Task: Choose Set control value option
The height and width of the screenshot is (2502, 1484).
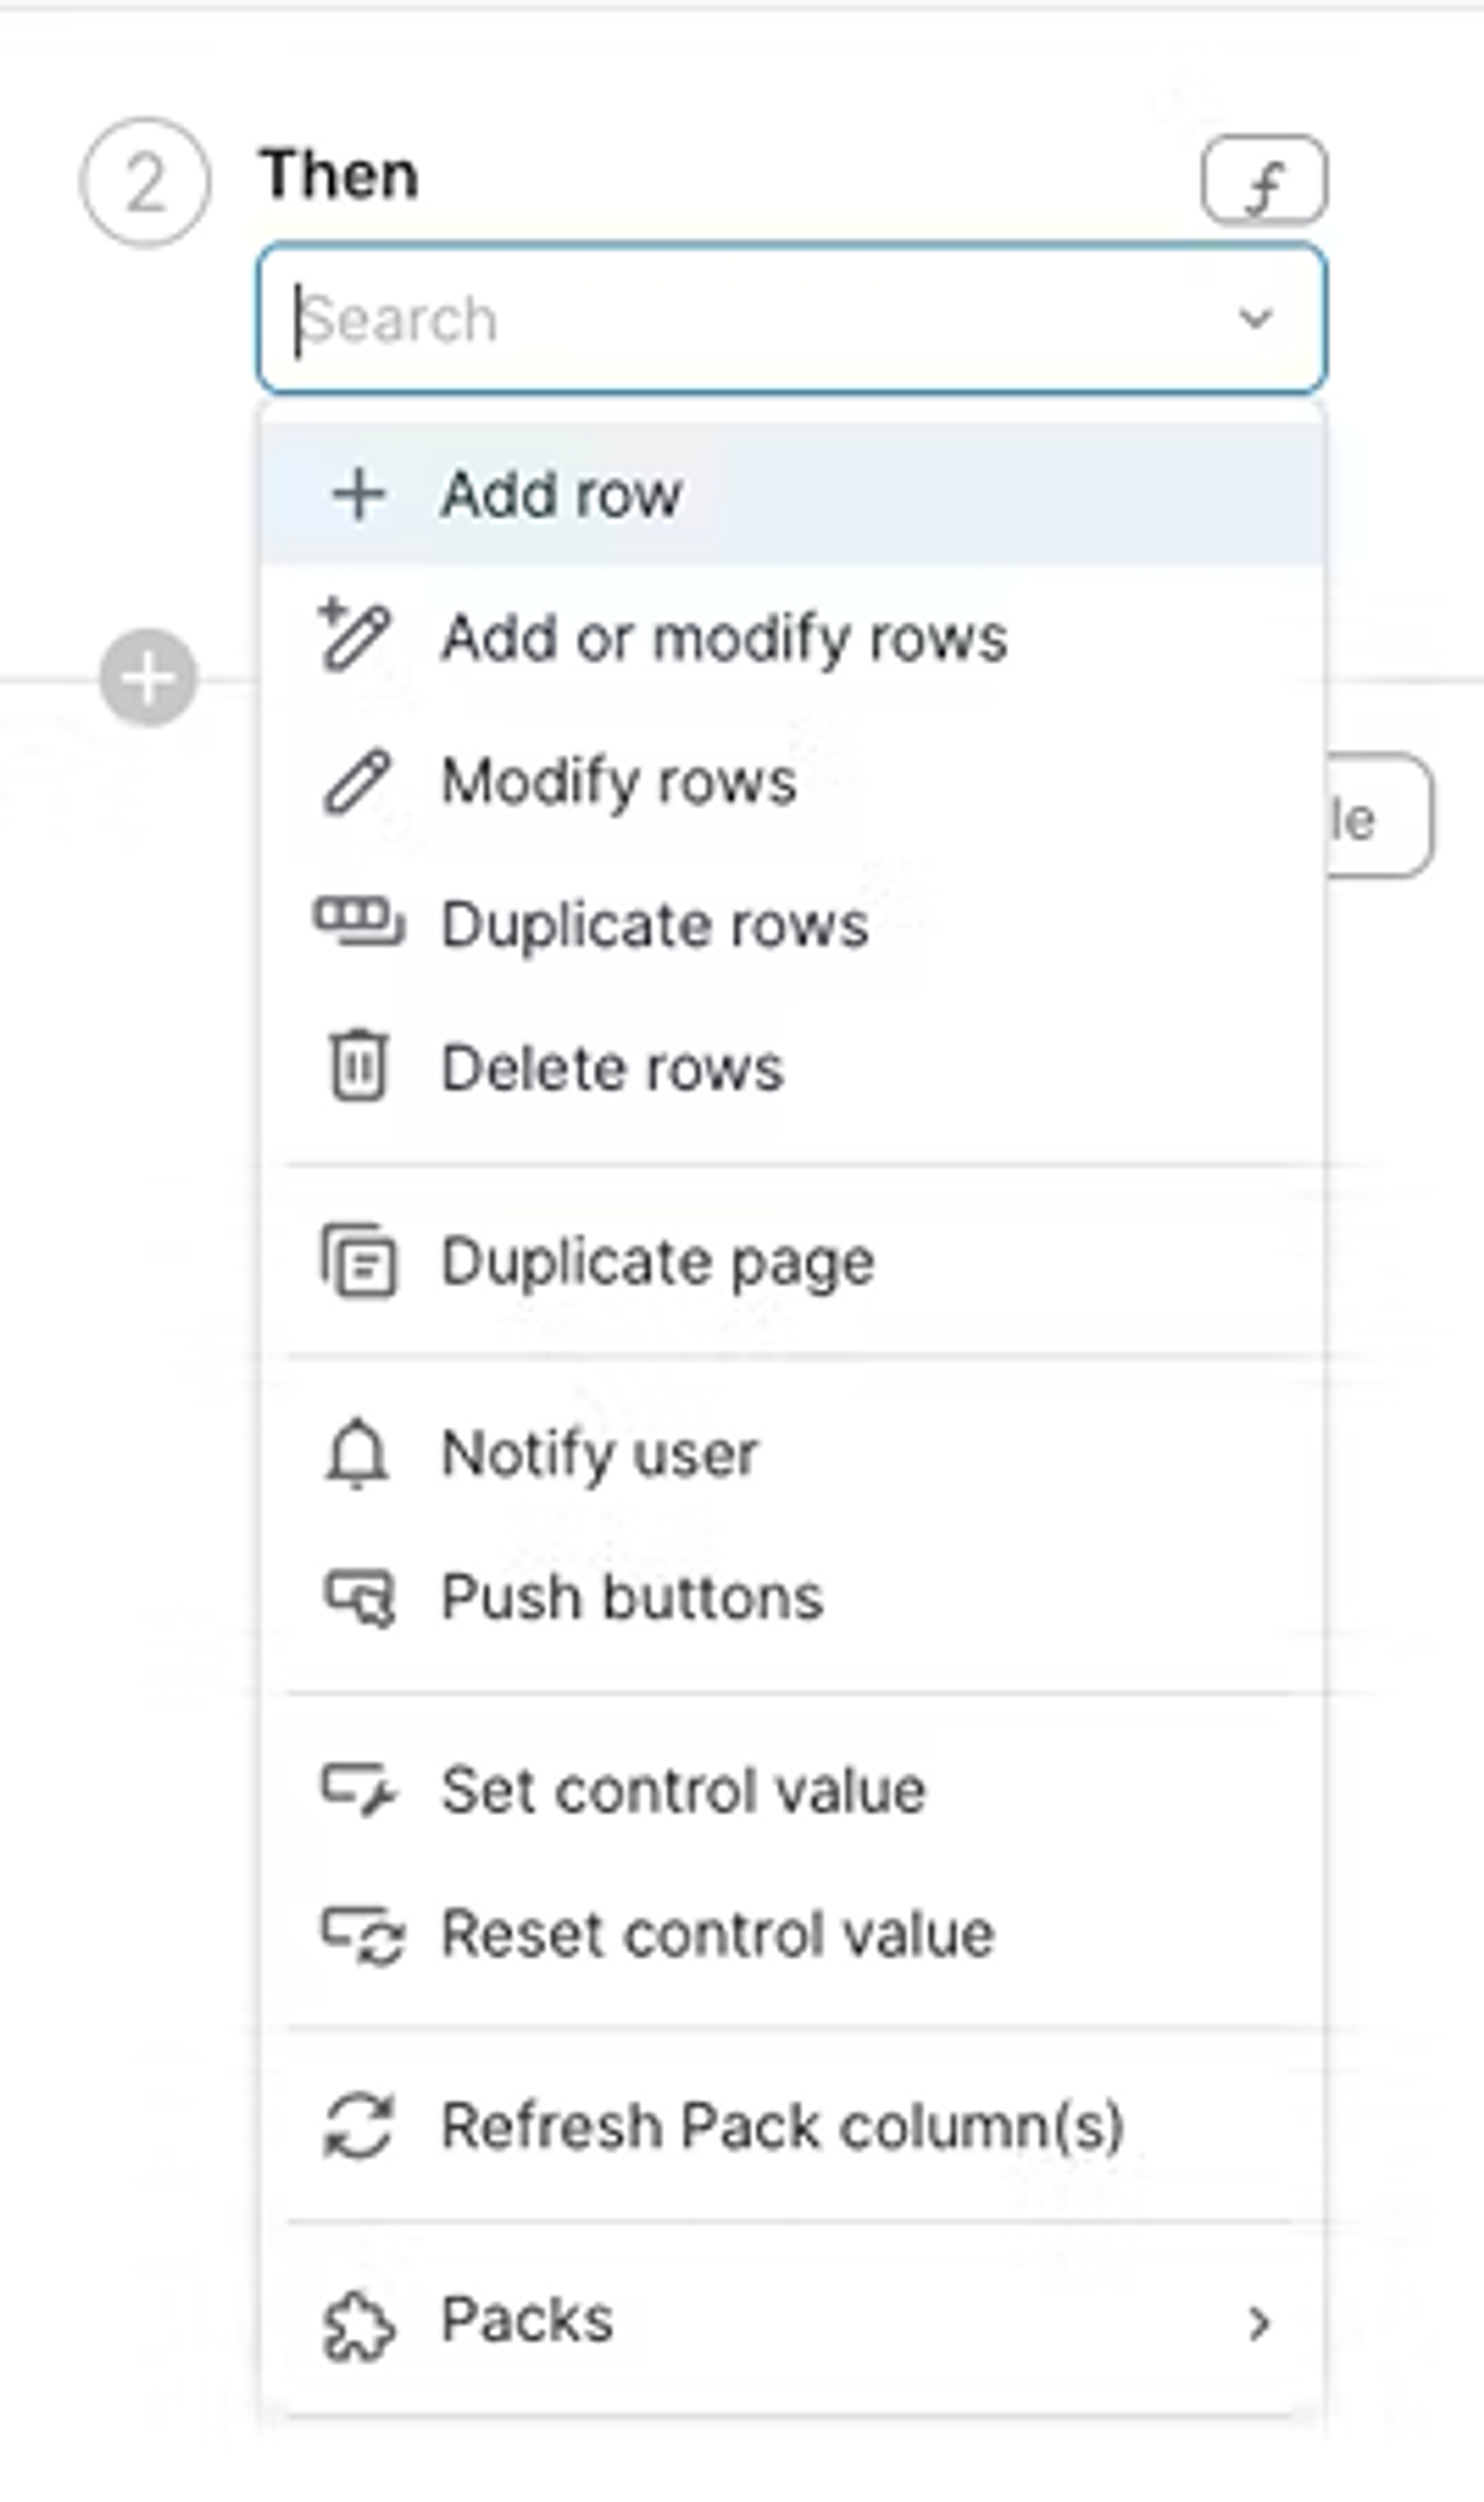Action: [683, 1790]
